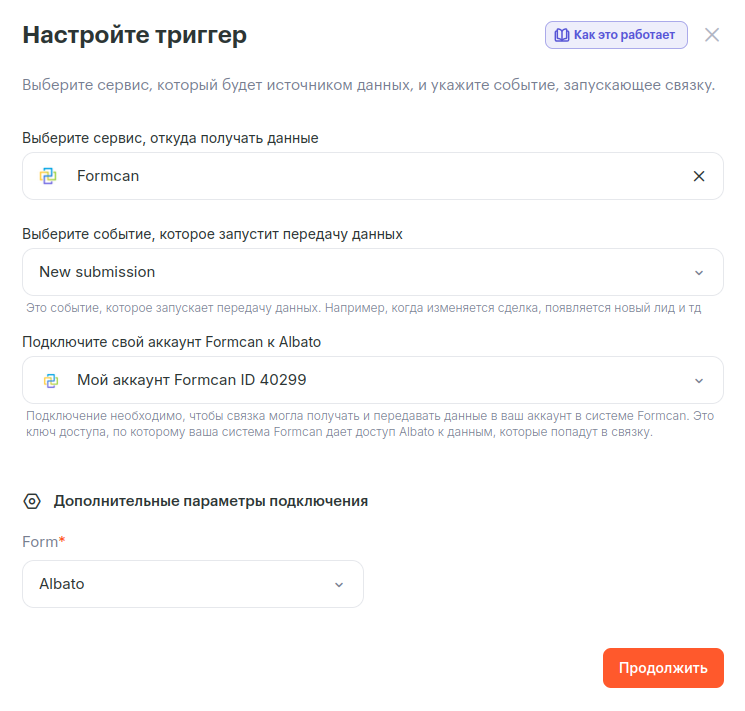
Task: Click the book icon in help button
Action: [561, 35]
